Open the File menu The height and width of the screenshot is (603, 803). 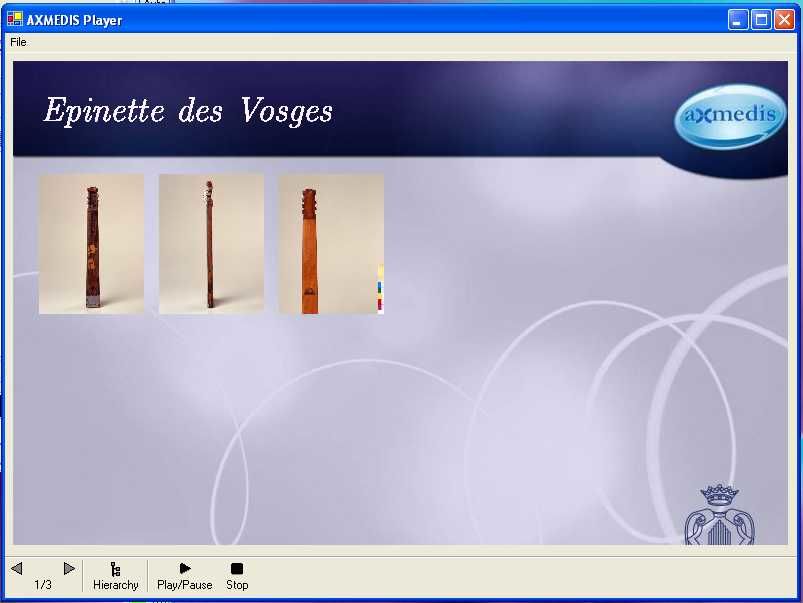tap(18, 42)
